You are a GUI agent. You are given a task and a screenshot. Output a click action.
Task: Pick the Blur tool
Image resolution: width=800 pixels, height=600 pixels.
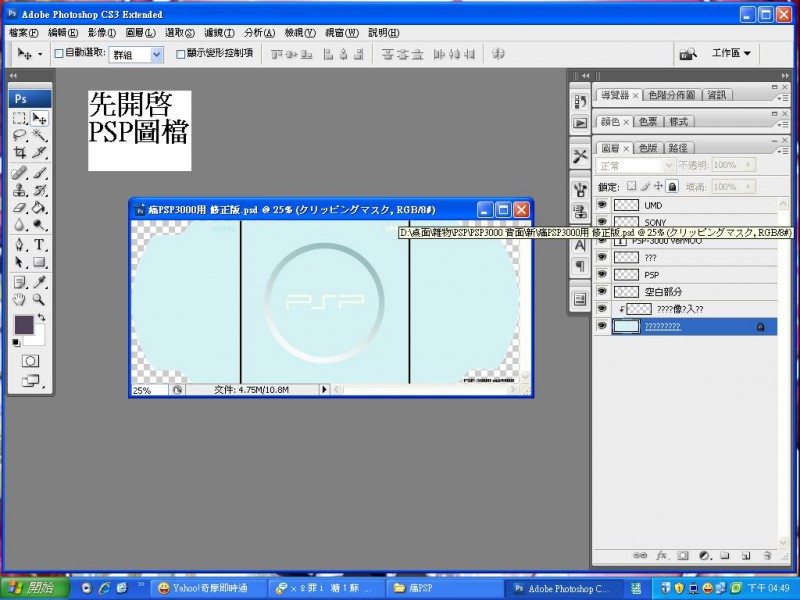click(19, 224)
